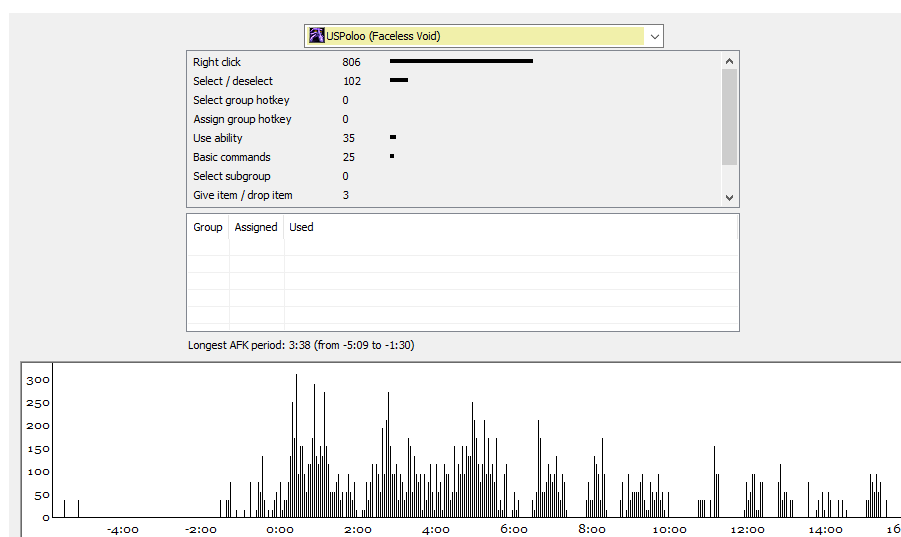Click the Assigned column header

256,227
